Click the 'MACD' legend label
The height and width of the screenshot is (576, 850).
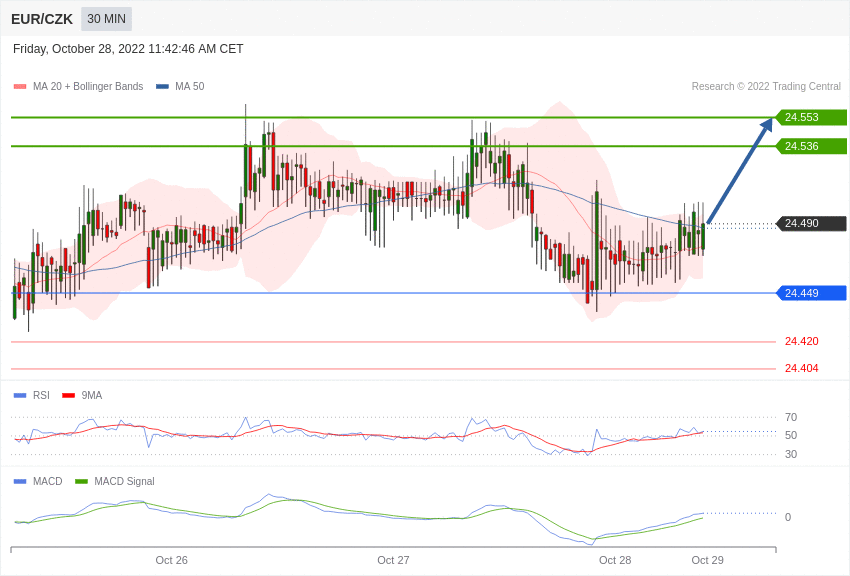48,481
